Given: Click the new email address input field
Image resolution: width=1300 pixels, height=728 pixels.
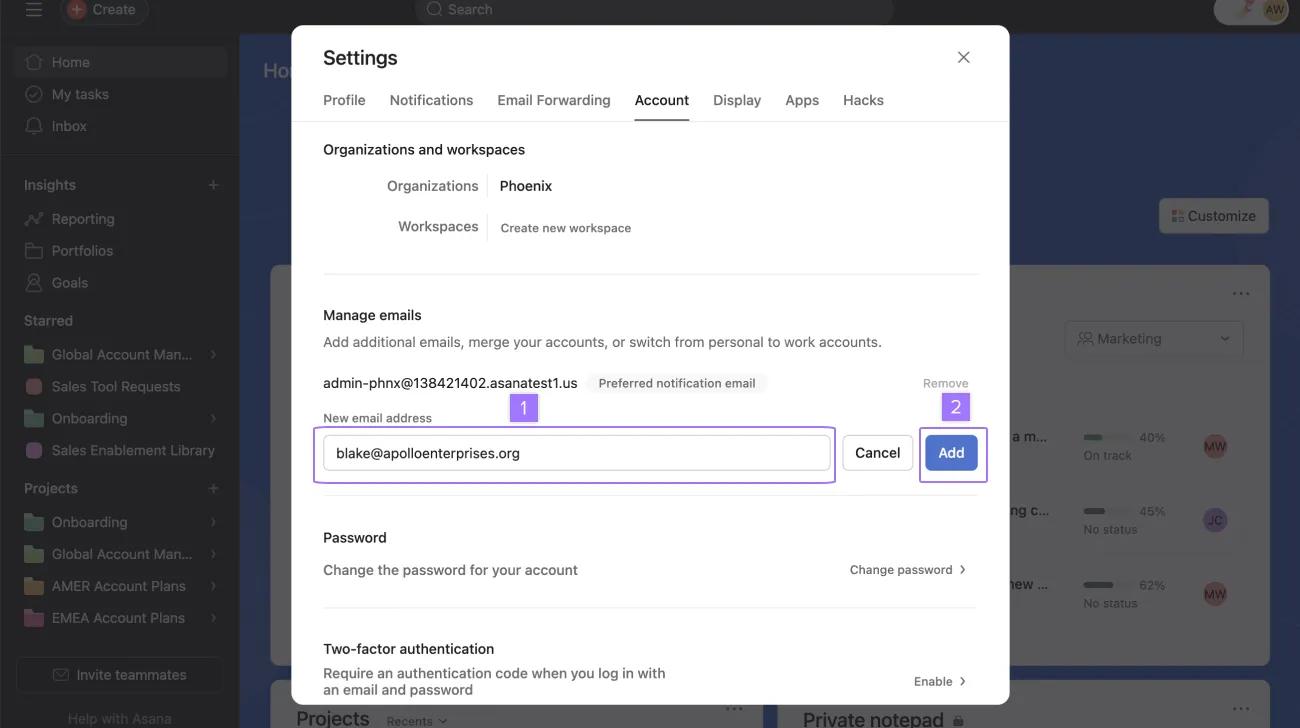Looking at the screenshot, I should (576, 452).
